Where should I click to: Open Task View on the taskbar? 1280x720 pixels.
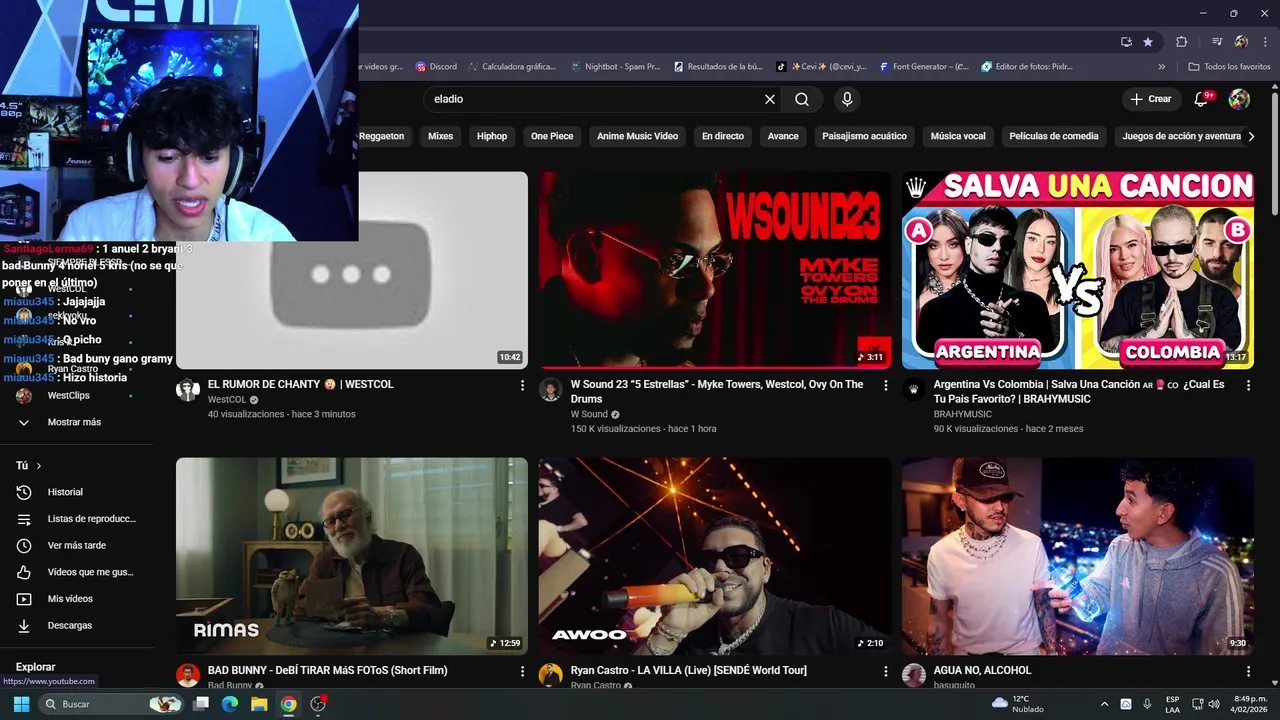coord(201,704)
